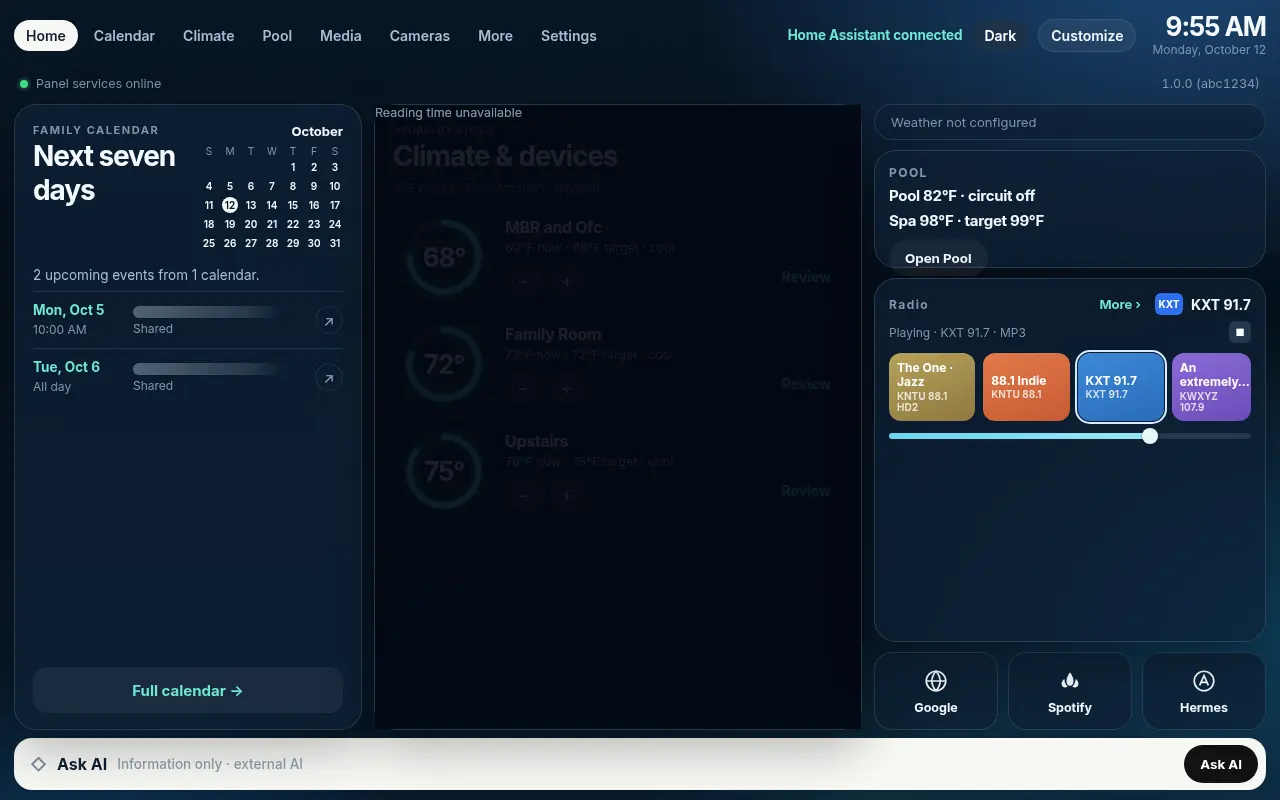The width and height of the screenshot is (1280, 800).
Task: Open the Climate tab
Action: coord(209,35)
